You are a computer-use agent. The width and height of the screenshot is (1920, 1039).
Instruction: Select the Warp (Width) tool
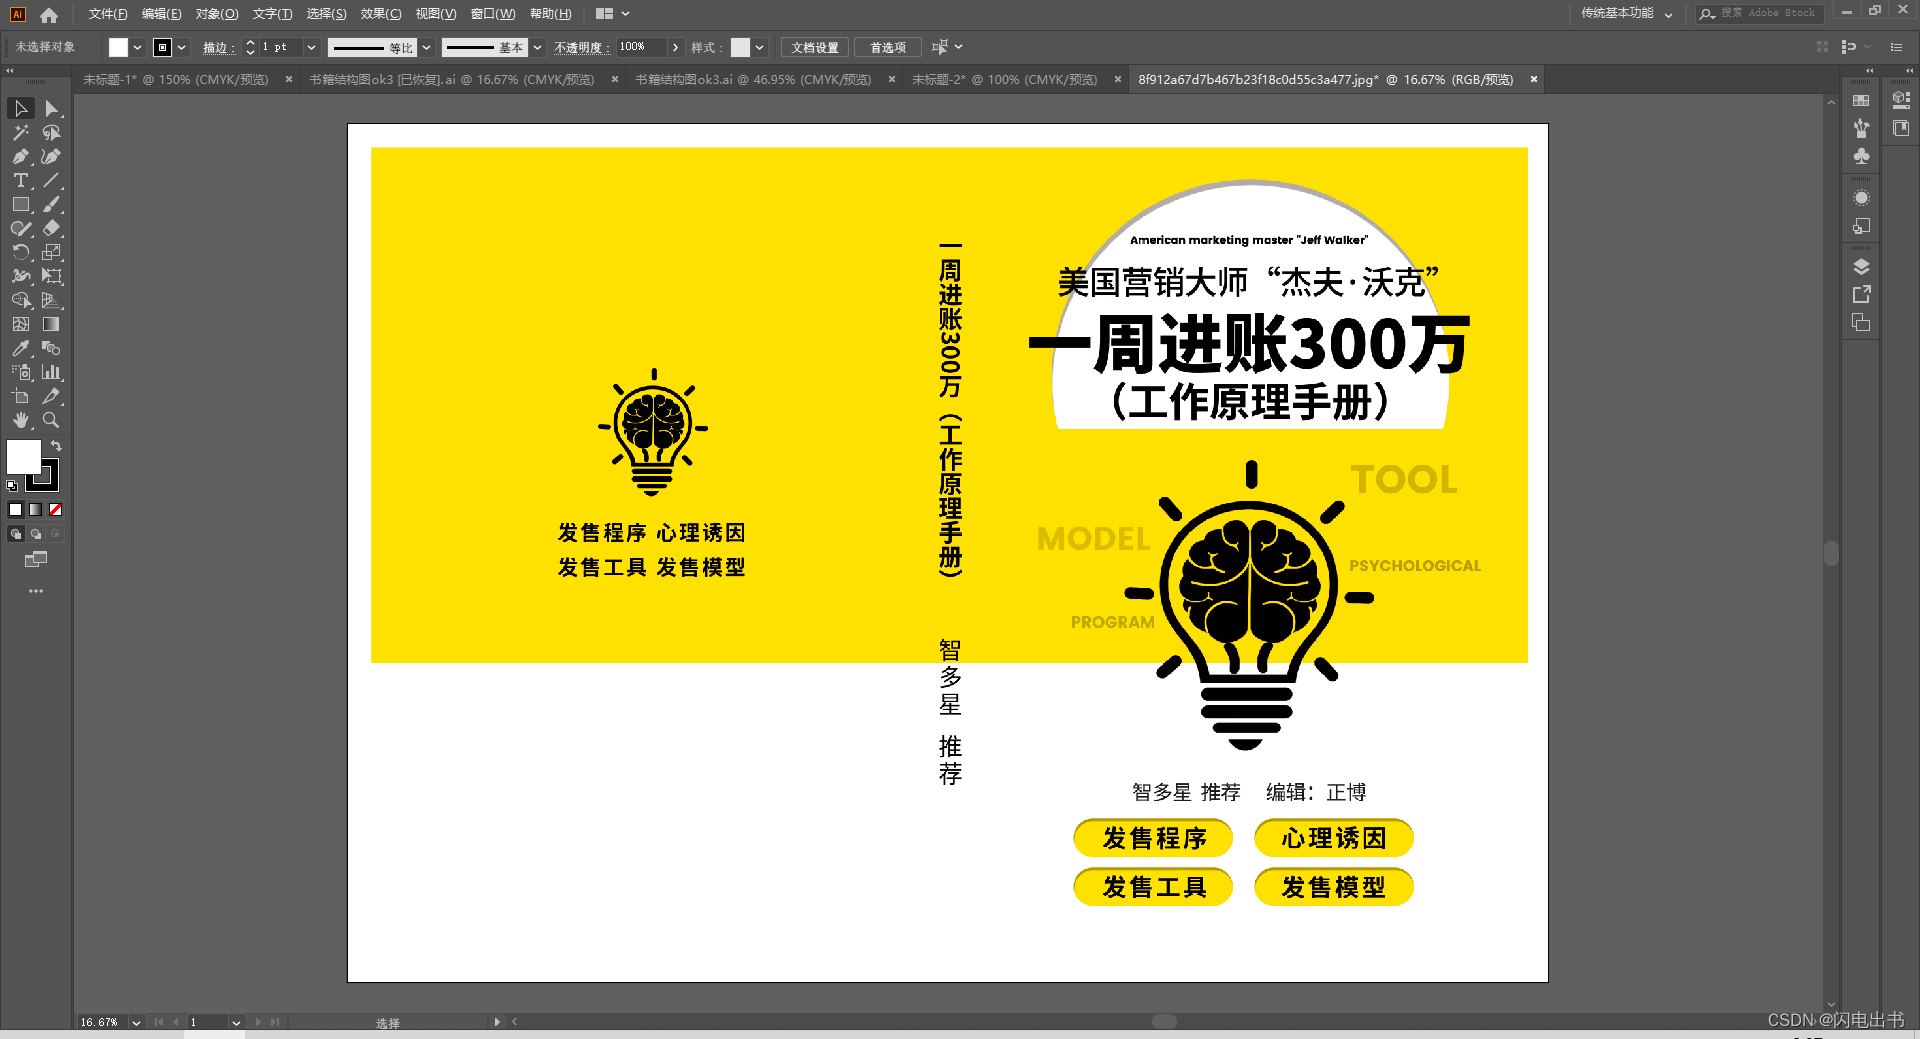21,276
